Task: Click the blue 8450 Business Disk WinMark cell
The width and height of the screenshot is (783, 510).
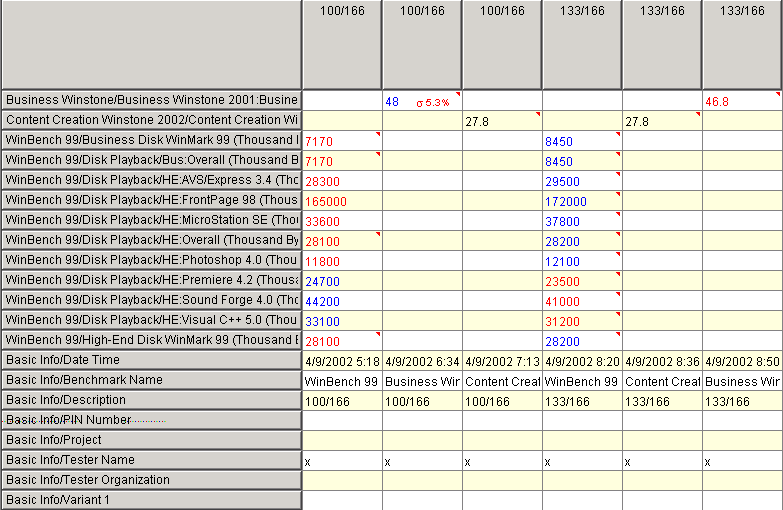Action: click(582, 141)
